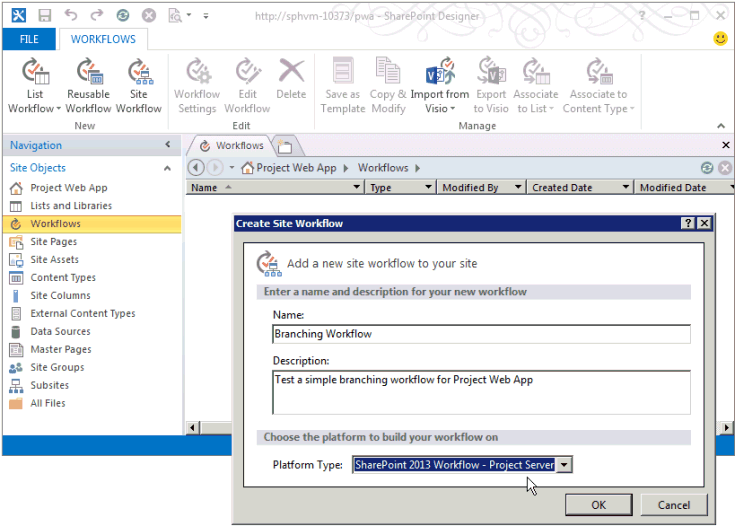Screen dimensions: 735x526
Task: Click the workflow Name text field
Action: tap(480, 334)
